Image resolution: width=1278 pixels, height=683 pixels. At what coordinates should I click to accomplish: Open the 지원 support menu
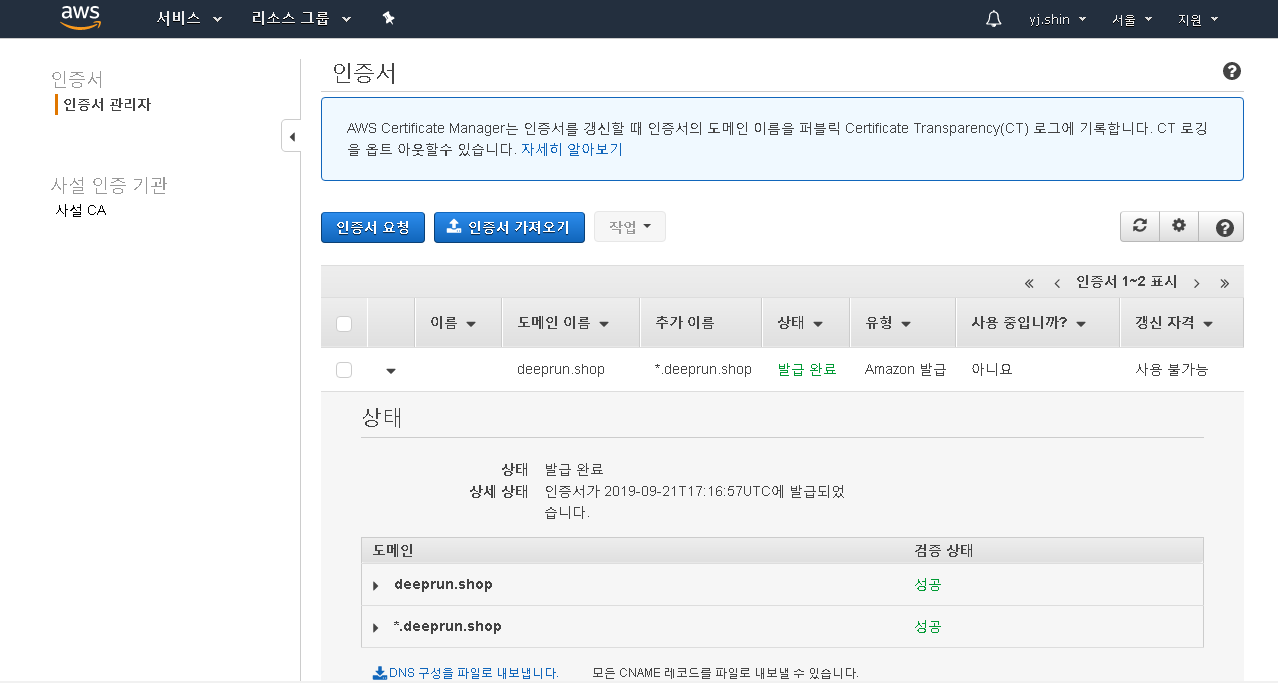[x=1198, y=19]
